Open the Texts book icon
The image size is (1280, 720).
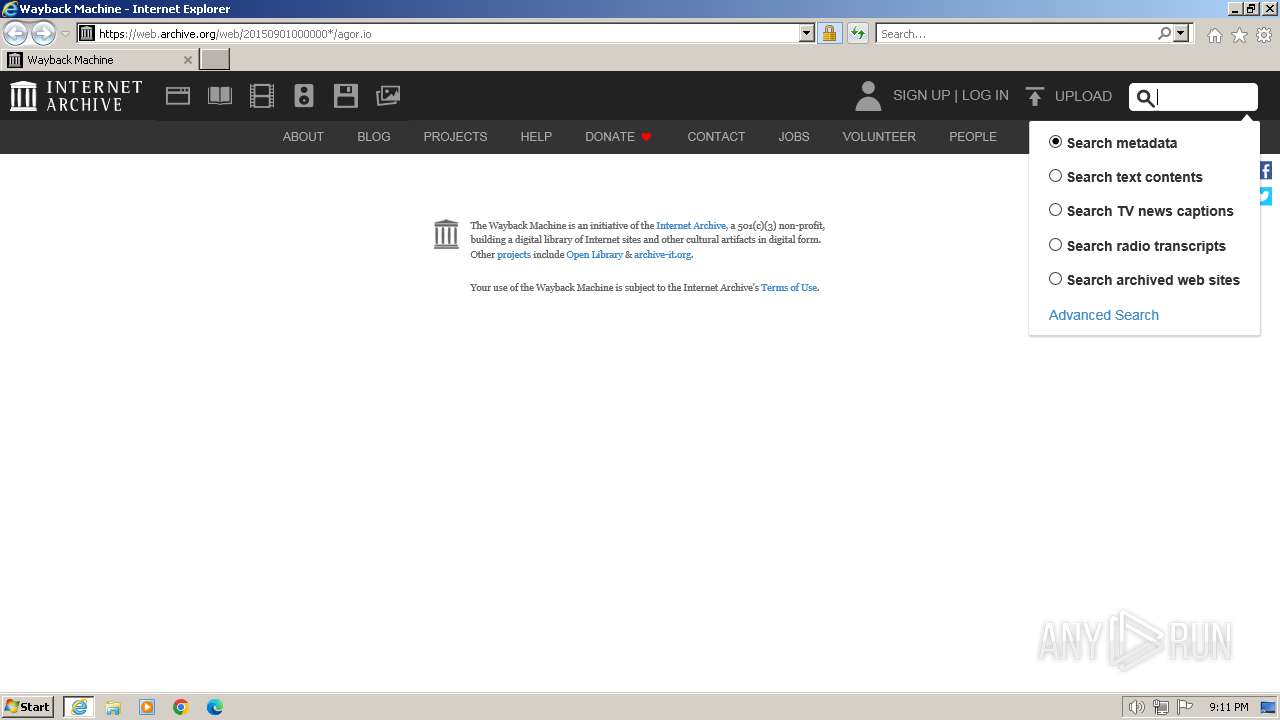pyautogui.click(x=220, y=96)
